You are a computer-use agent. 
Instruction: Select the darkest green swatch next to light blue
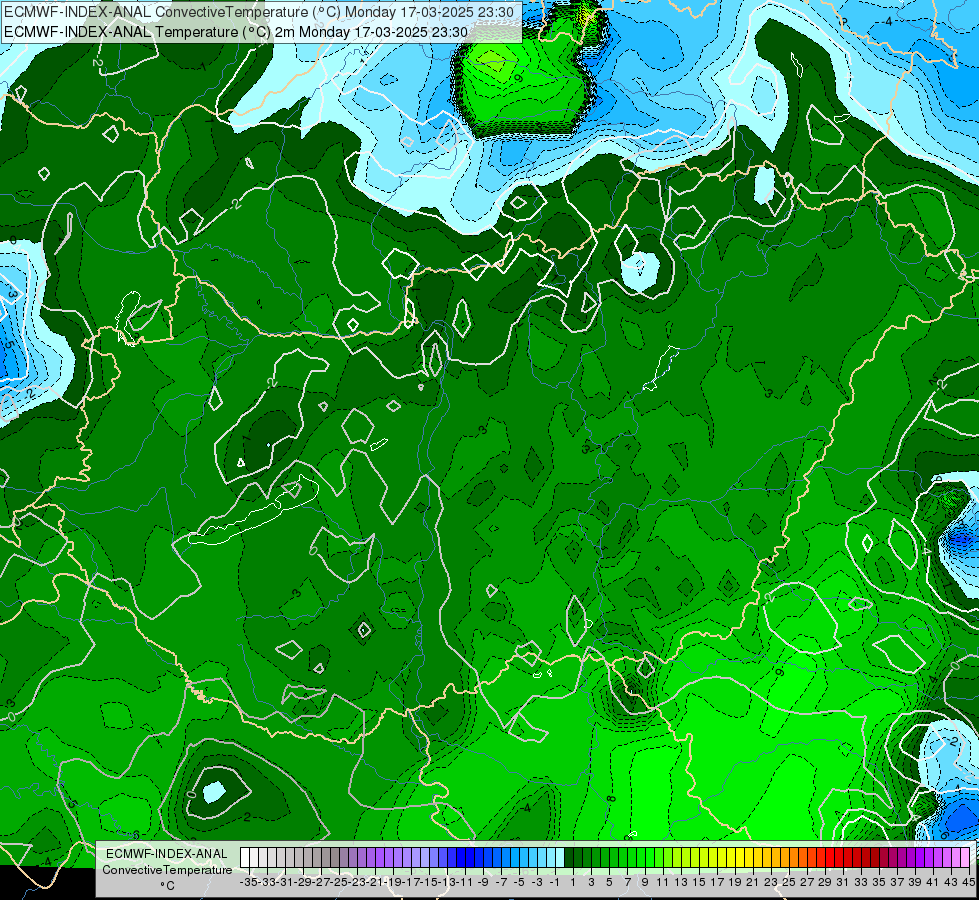569,858
